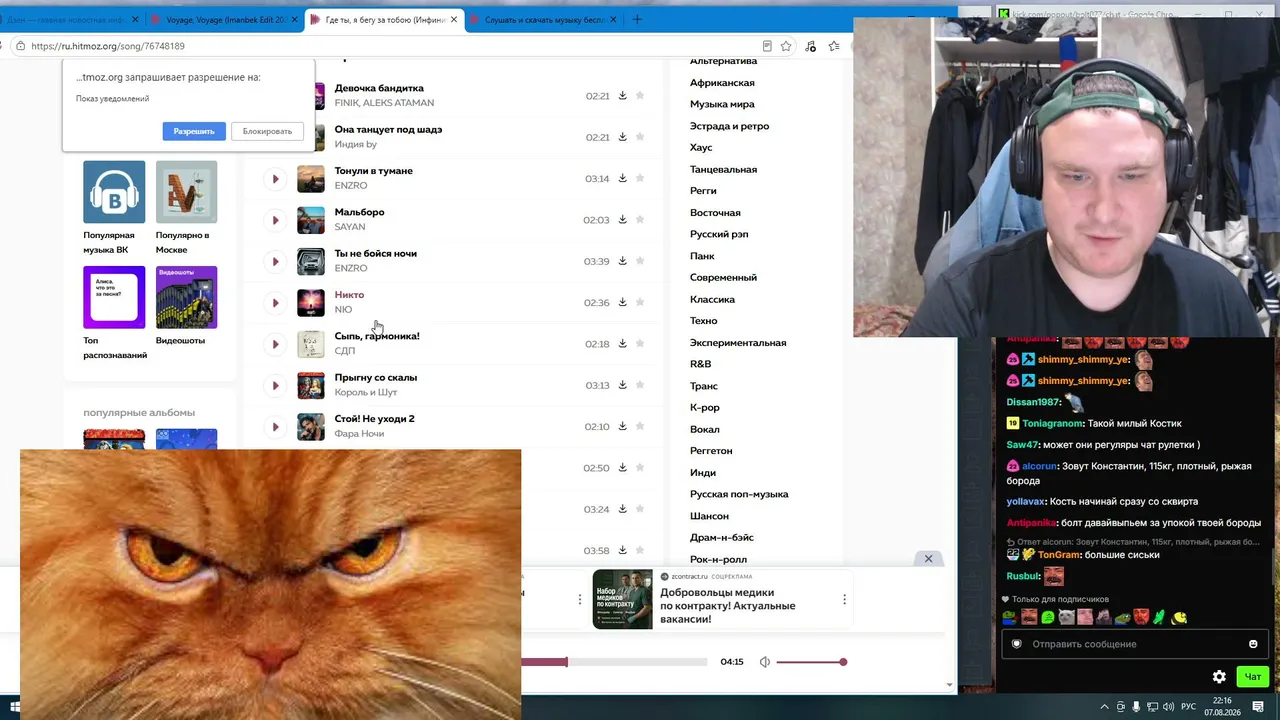Viewport: 1280px width, 720px height.
Task: Open the Топ распознаваний tile
Action: click(x=114, y=313)
